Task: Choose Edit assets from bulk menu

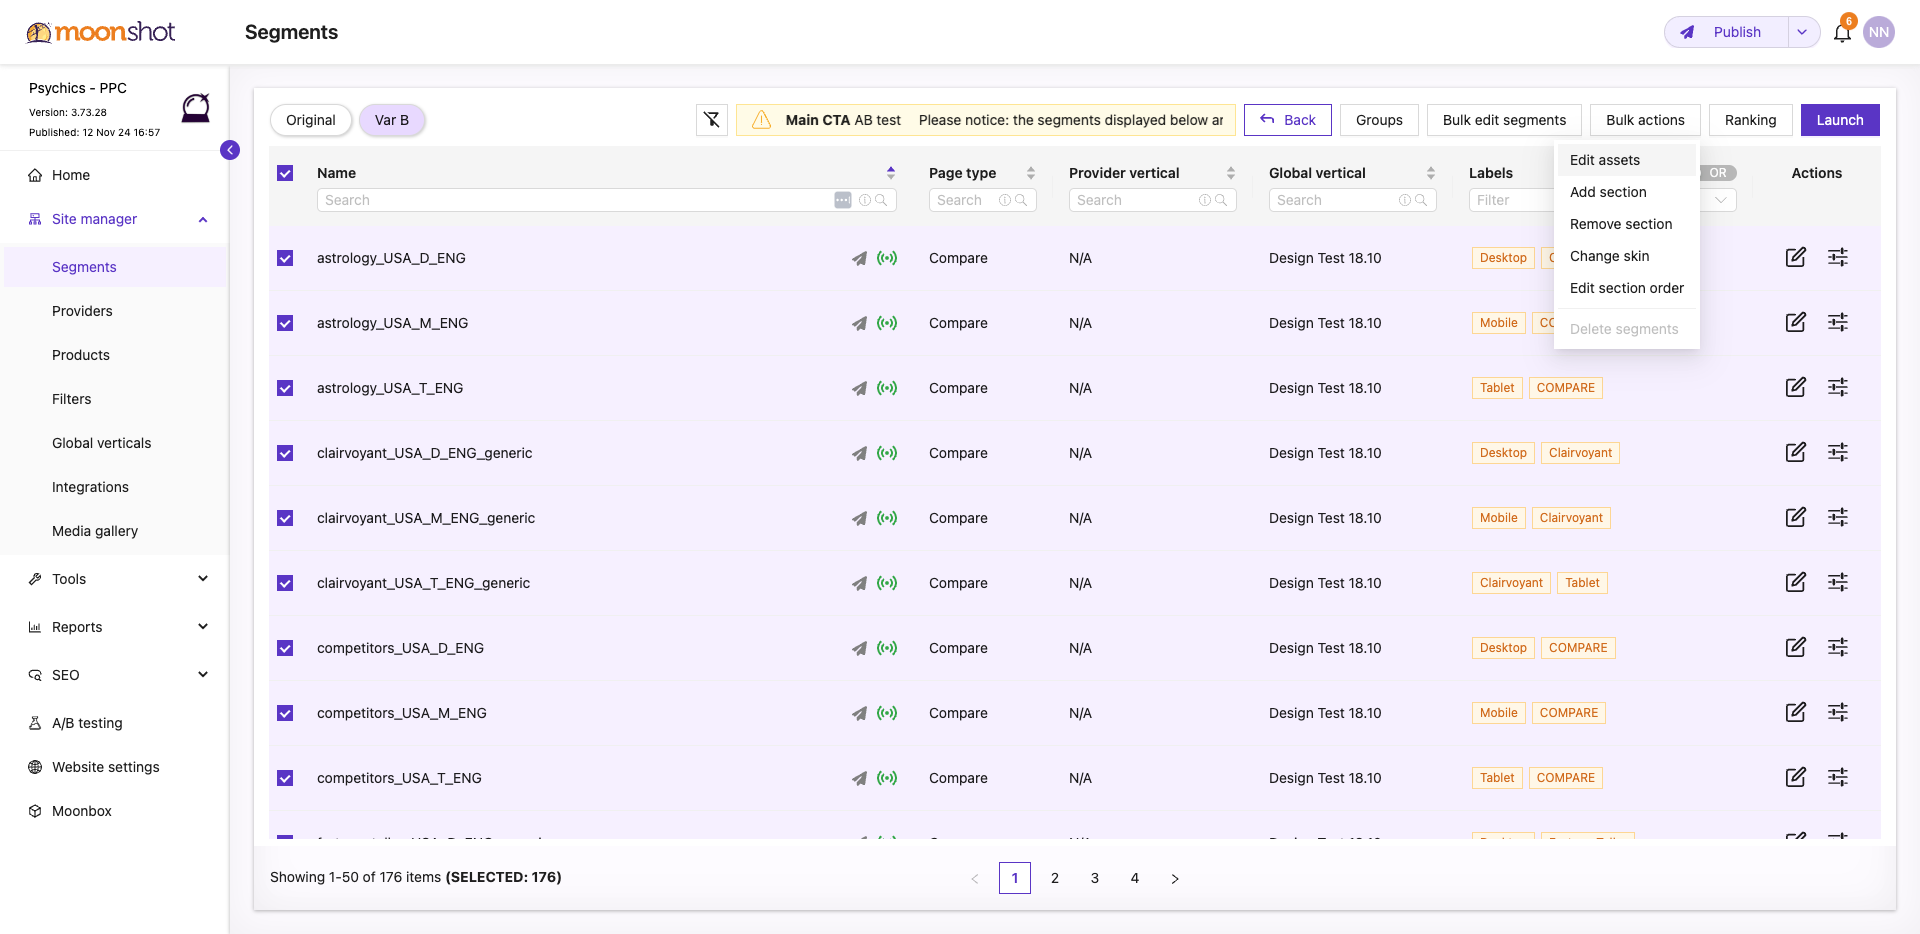Action: 1626,160
